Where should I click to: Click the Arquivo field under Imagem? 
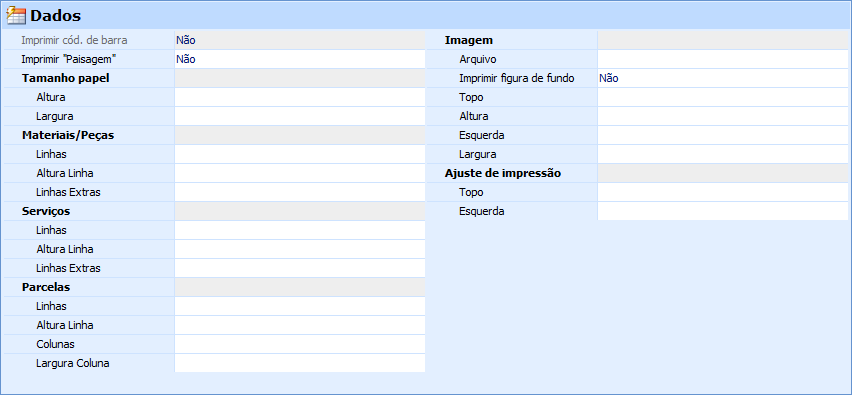pos(722,59)
